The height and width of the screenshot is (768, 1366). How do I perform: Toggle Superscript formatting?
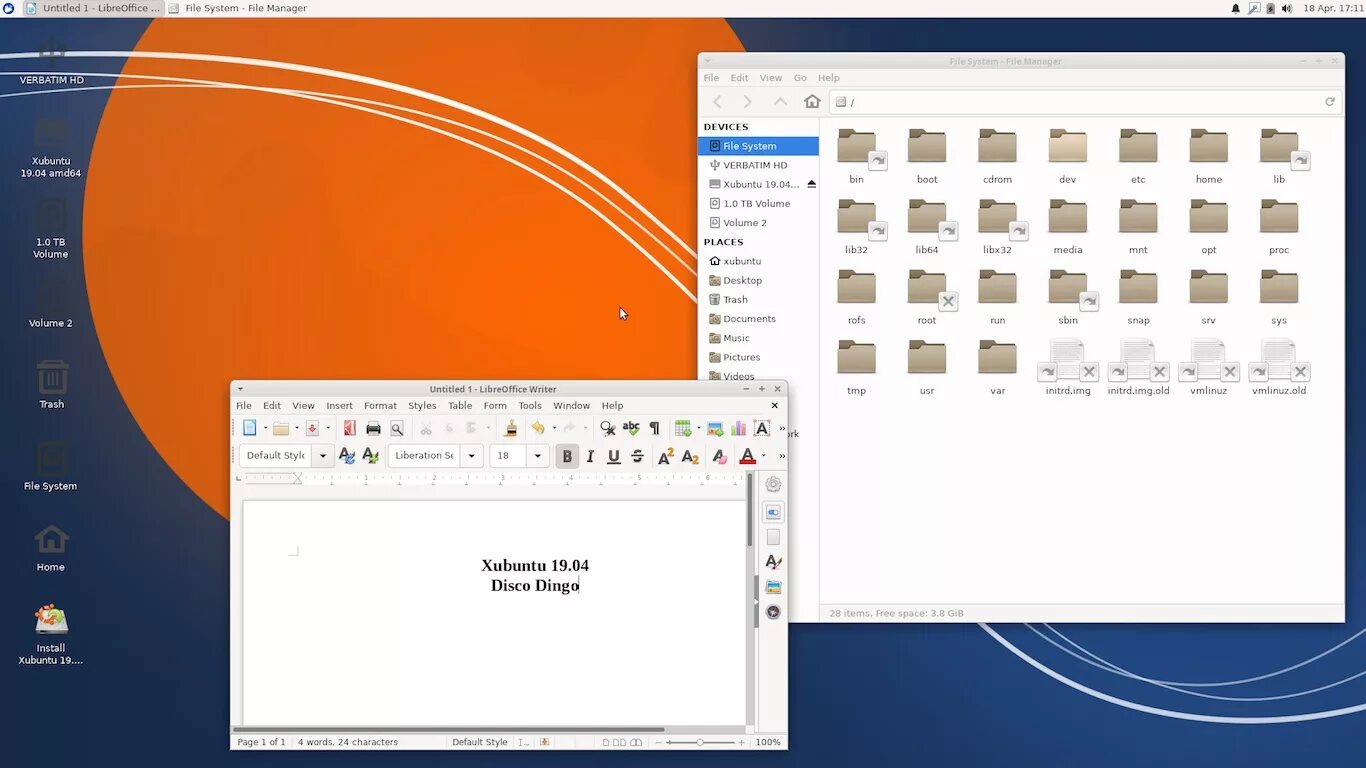tap(665, 456)
